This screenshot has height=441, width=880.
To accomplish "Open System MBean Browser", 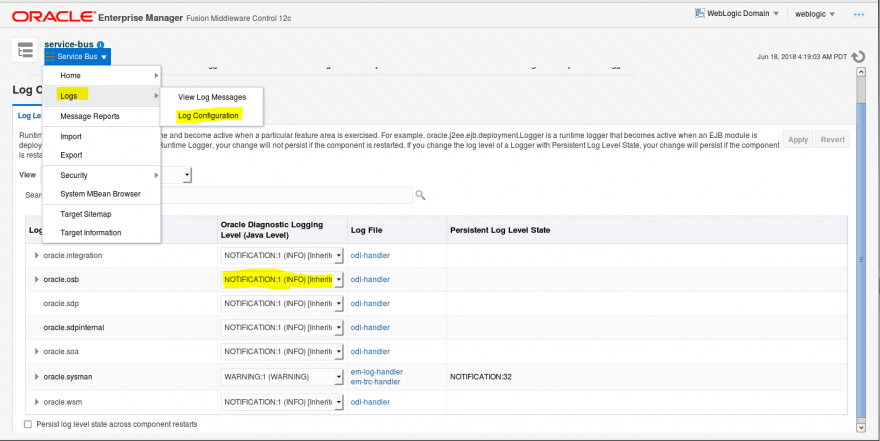I will 102,194.
